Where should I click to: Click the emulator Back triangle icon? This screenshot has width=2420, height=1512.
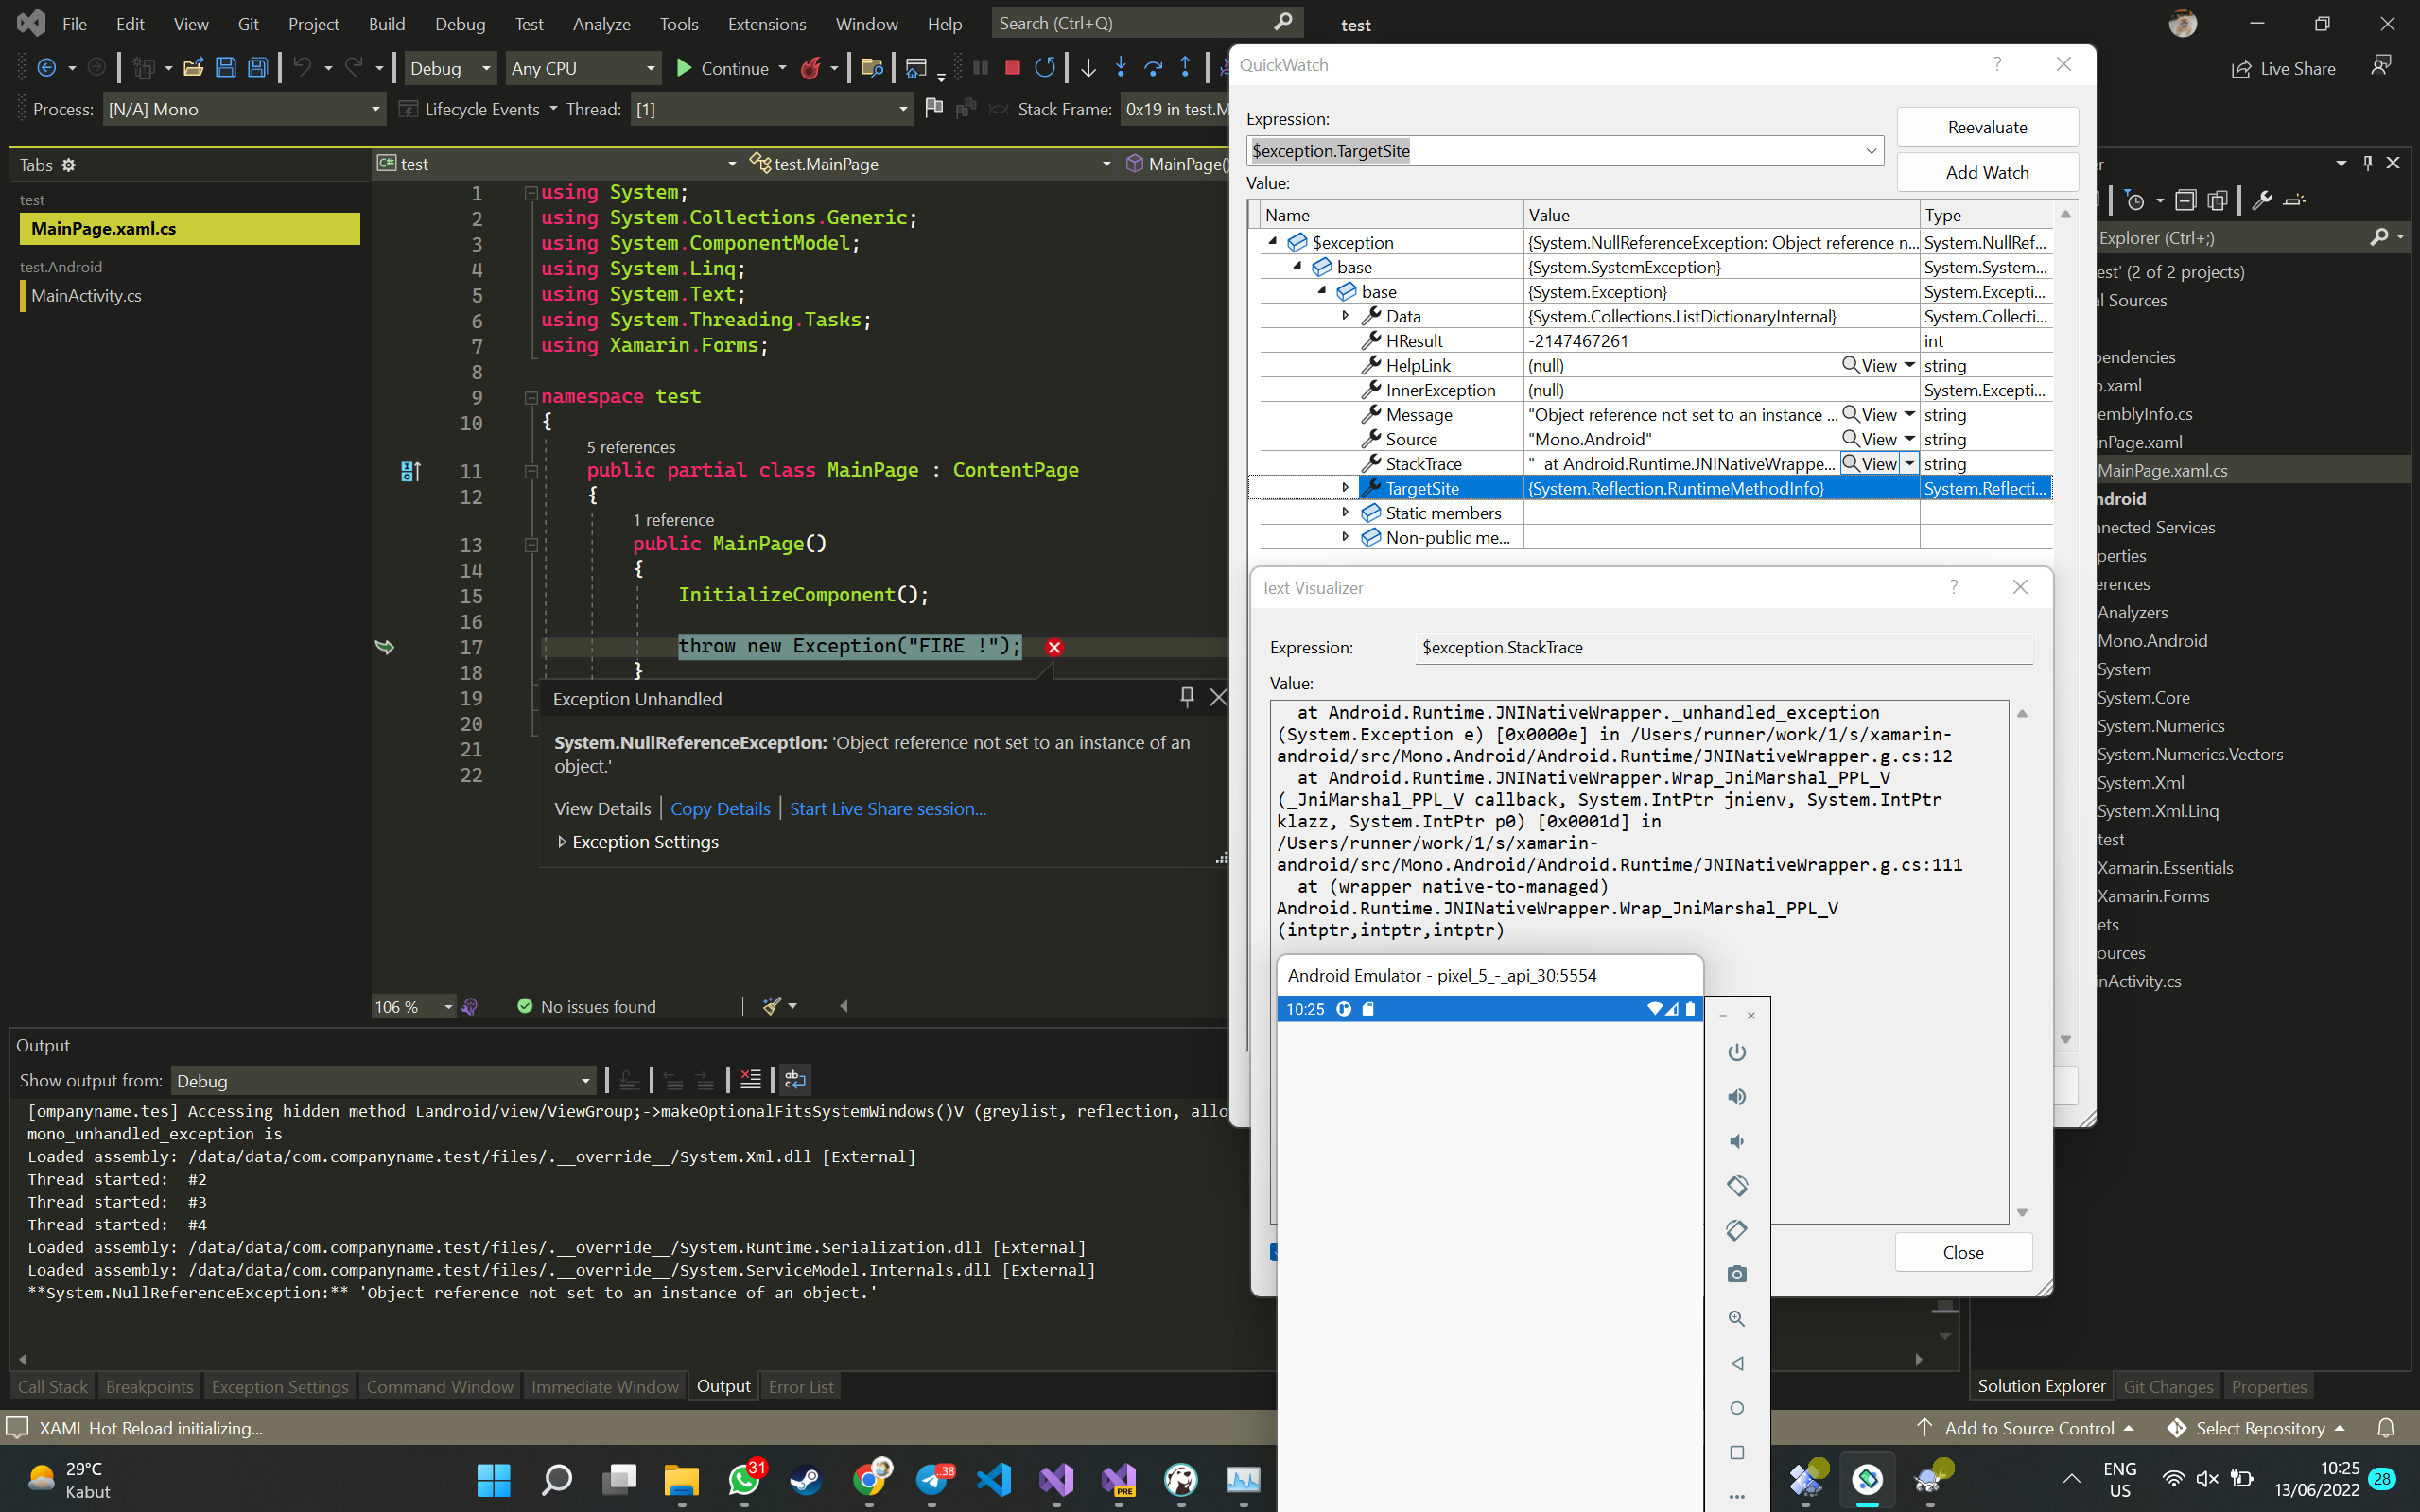coord(1737,1363)
